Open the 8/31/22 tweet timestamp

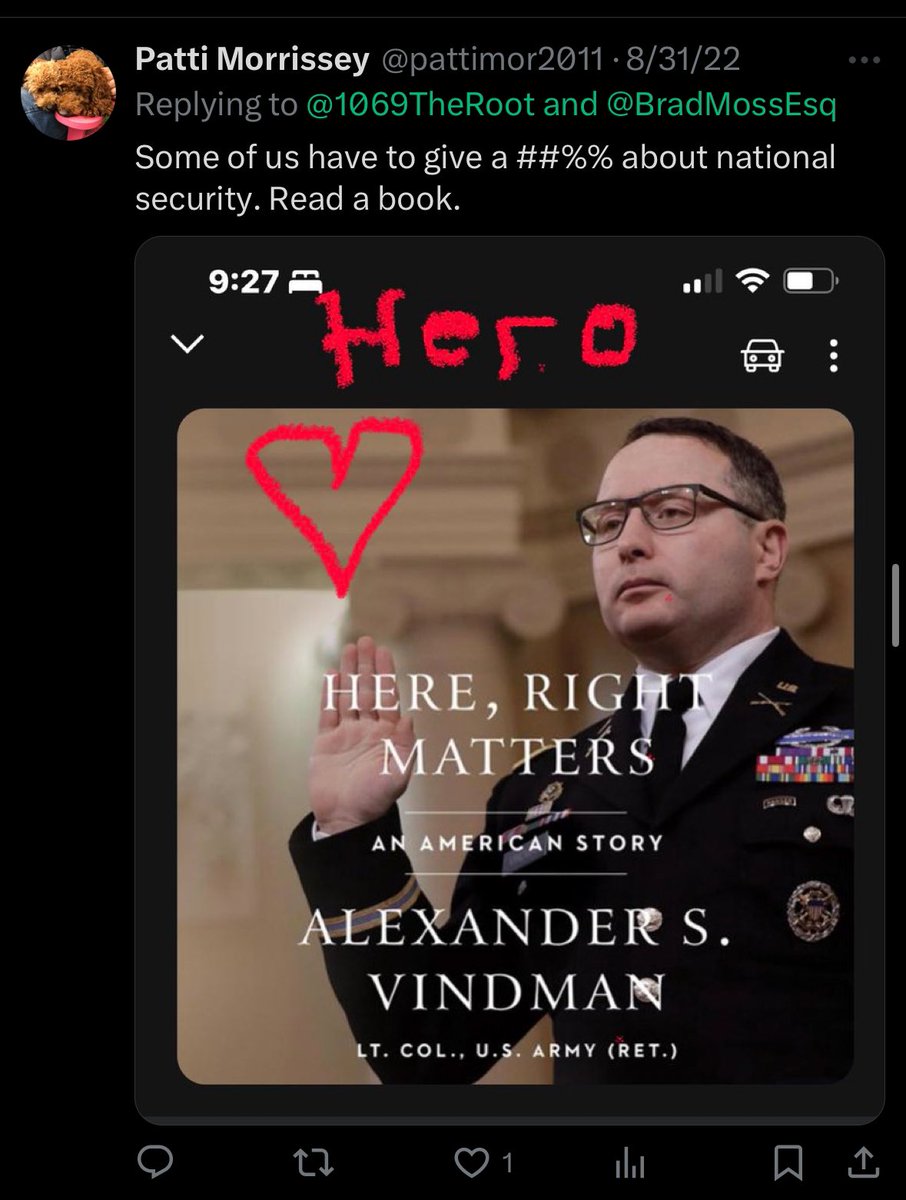pyautogui.click(x=682, y=60)
